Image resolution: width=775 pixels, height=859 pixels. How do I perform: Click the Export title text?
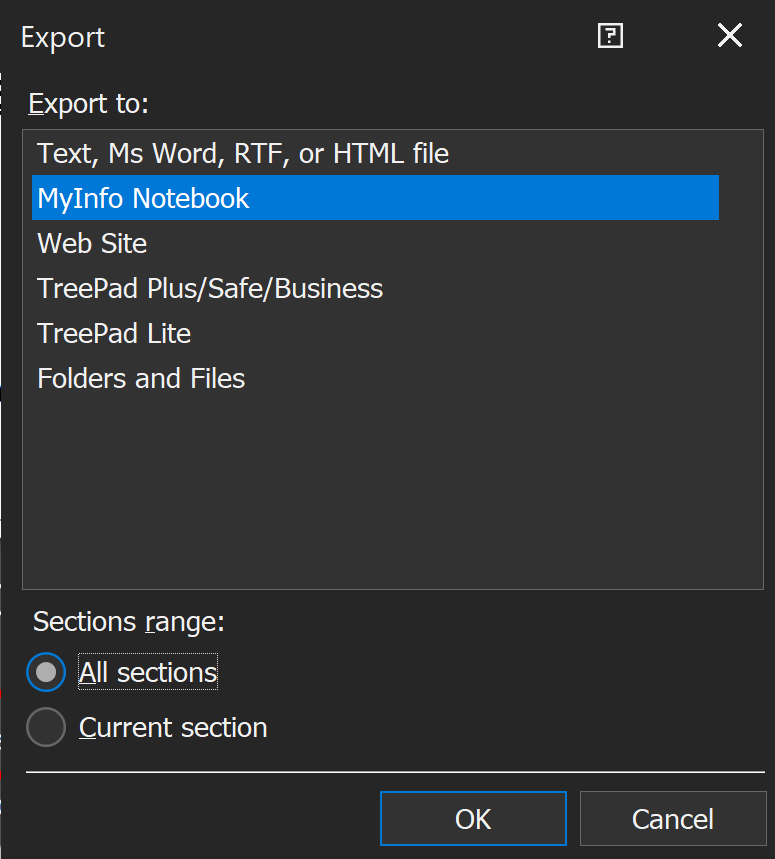coord(63,38)
